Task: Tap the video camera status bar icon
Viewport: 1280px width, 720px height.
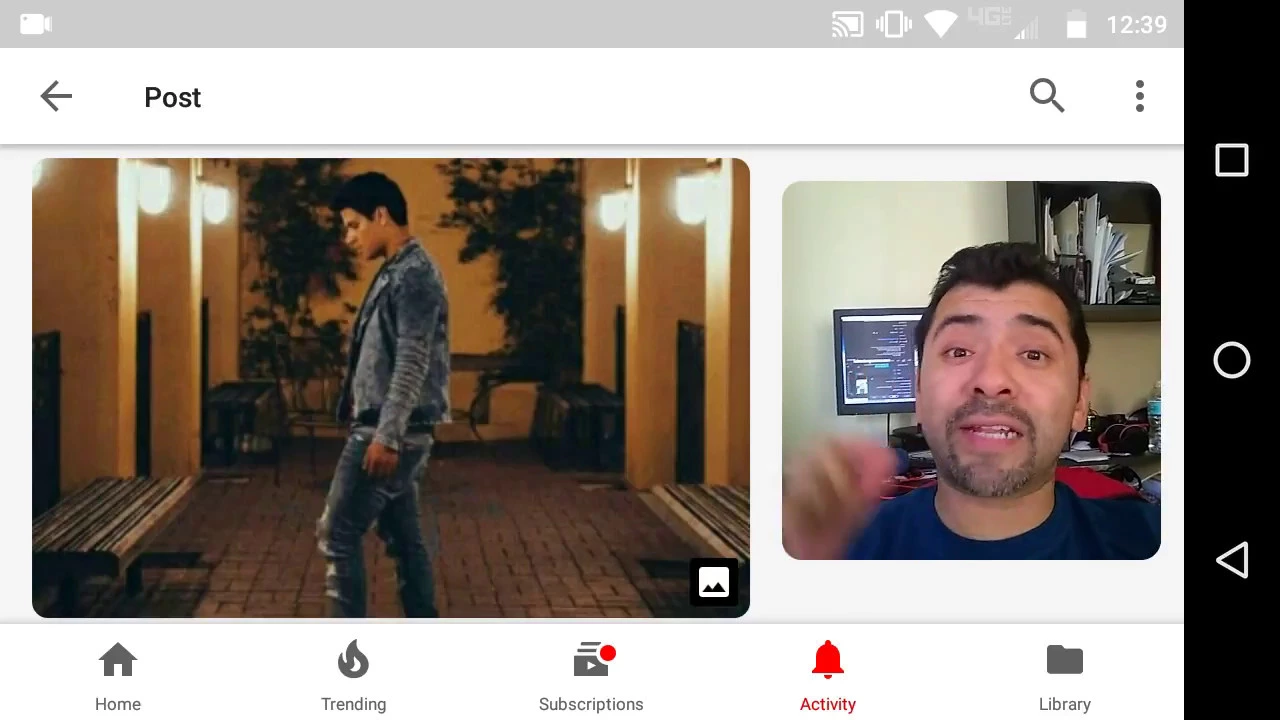Action: pyautogui.click(x=35, y=24)
